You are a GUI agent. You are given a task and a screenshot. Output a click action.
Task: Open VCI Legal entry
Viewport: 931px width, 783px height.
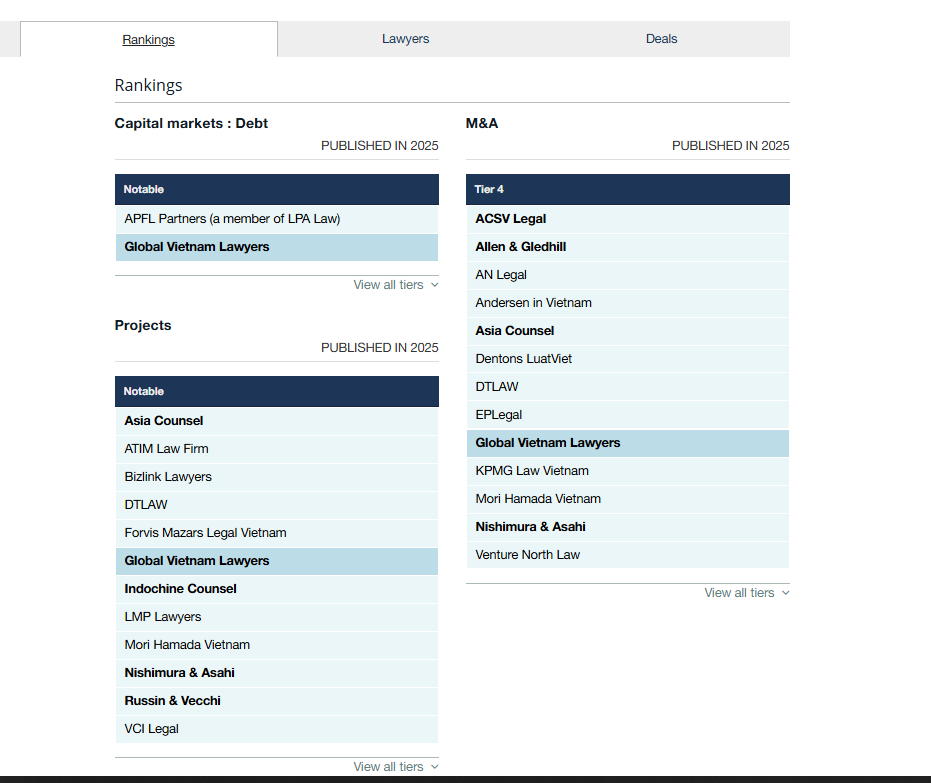pyautogui.click(x=151, y=729)
